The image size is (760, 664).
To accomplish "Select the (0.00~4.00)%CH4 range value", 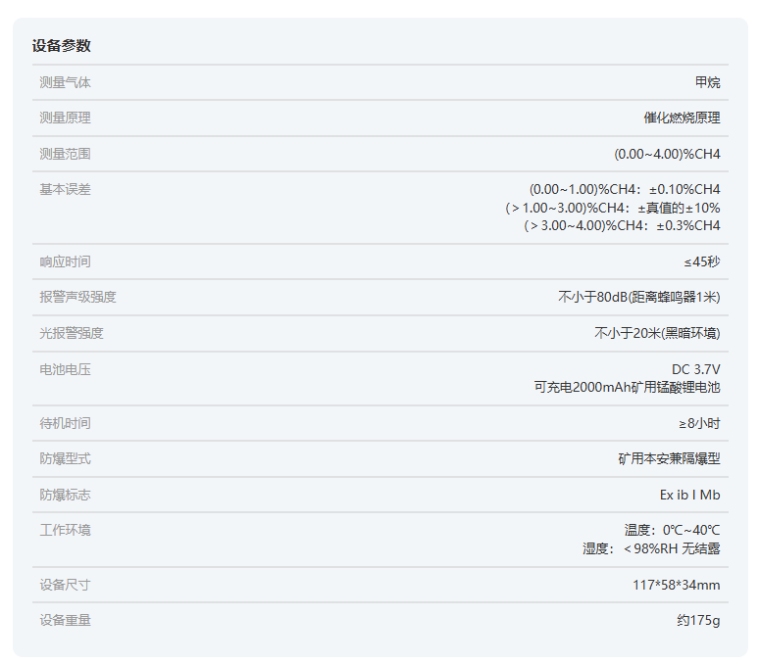I will (x=667, y=154).
